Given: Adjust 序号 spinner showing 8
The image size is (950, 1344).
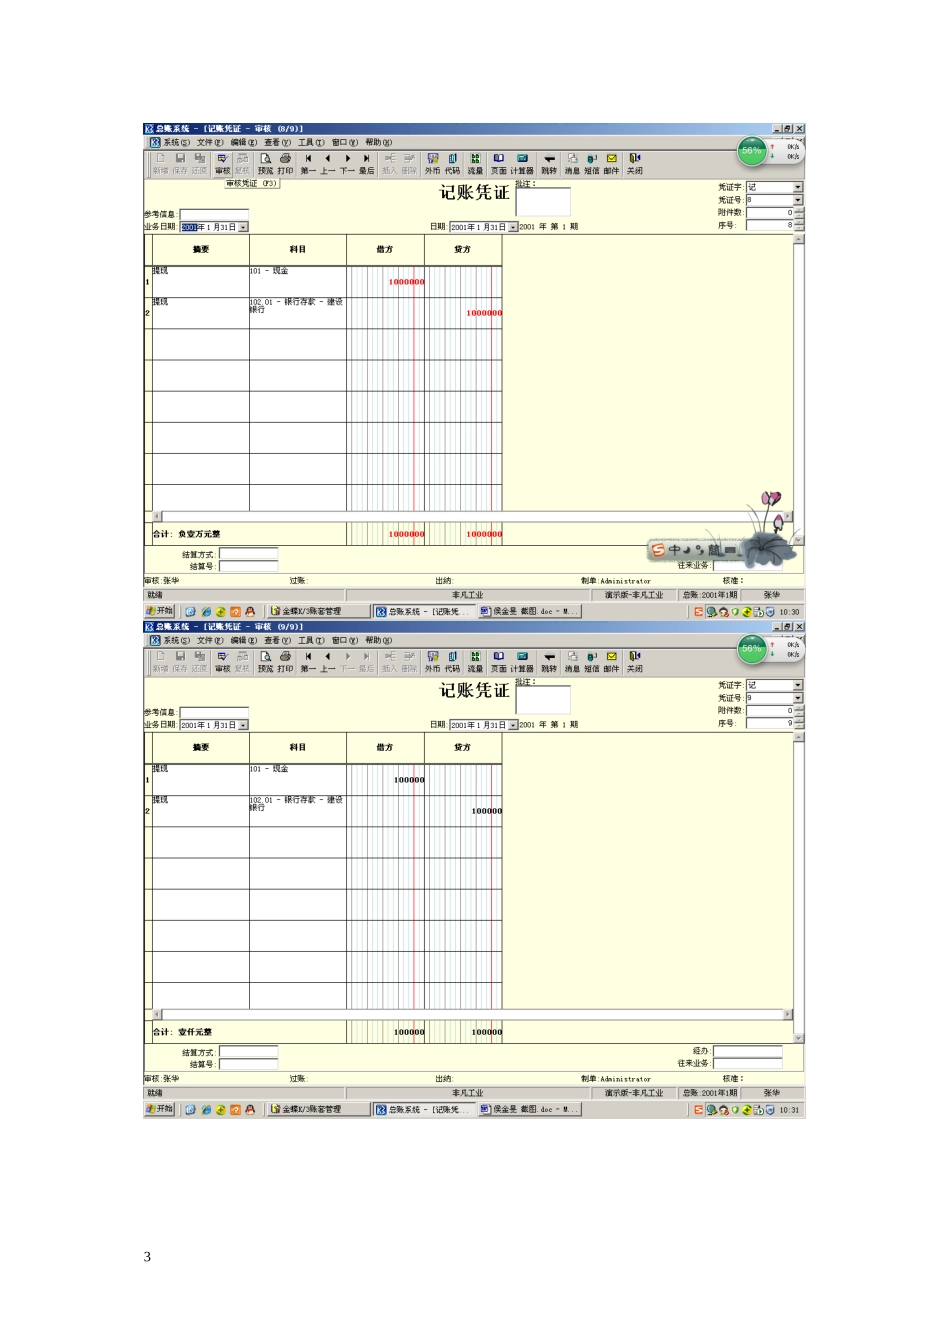Looking at the screenshot, I should click(799, 225).
